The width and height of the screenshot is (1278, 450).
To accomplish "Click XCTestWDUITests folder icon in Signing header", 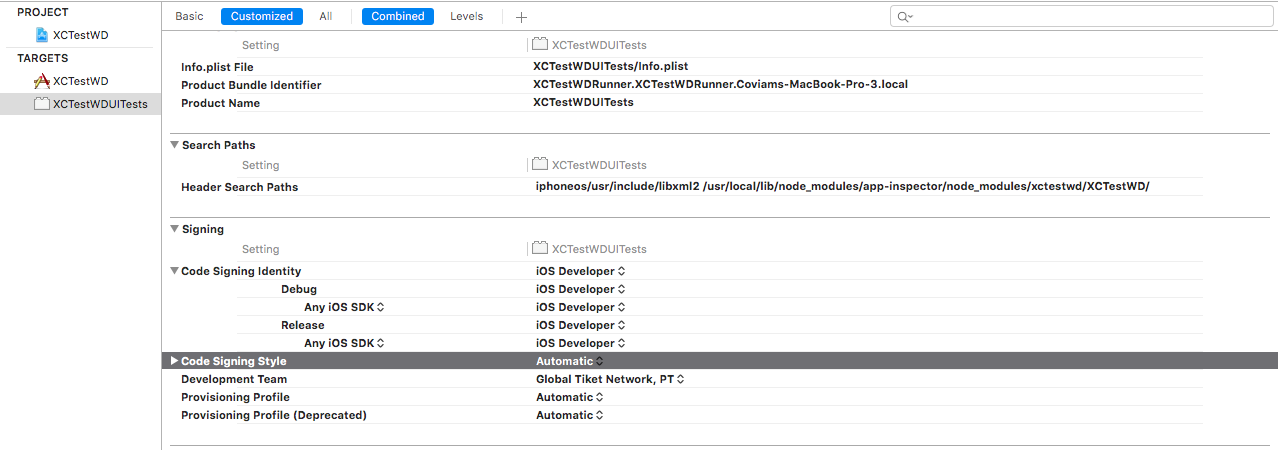I will click(x=540, y=249).
